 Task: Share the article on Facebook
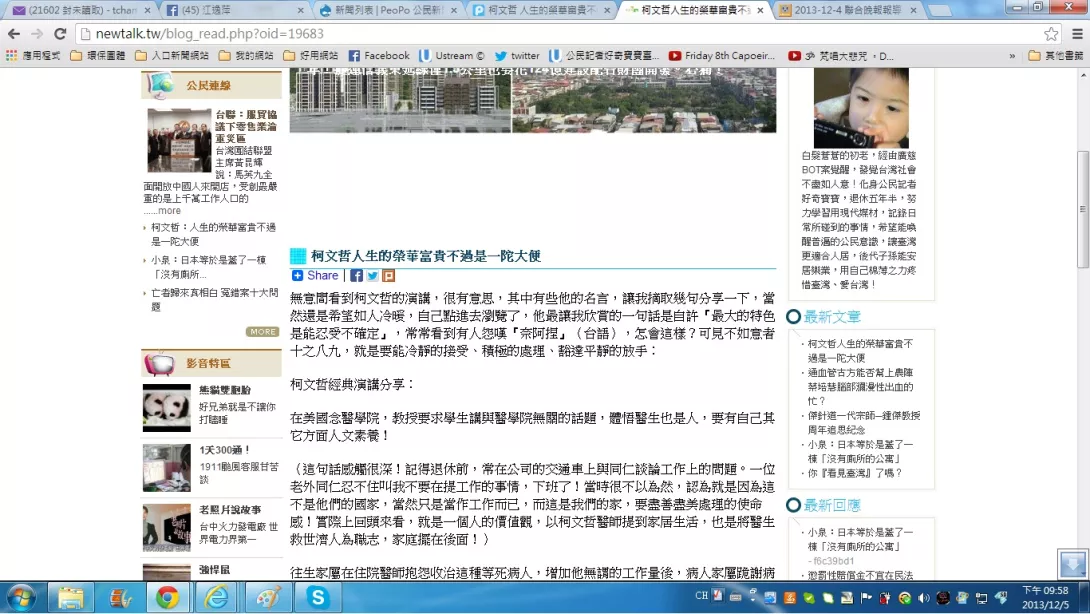356,276
